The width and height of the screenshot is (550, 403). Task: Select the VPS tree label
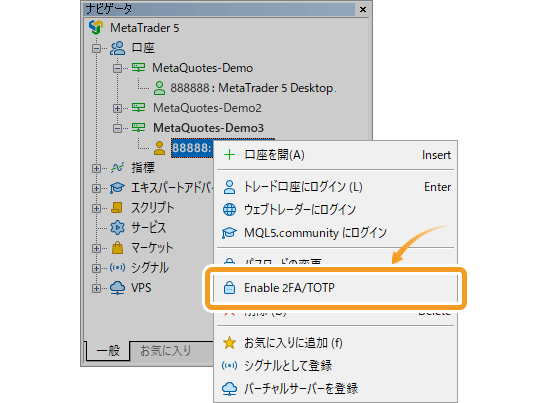tap(141, 288)
